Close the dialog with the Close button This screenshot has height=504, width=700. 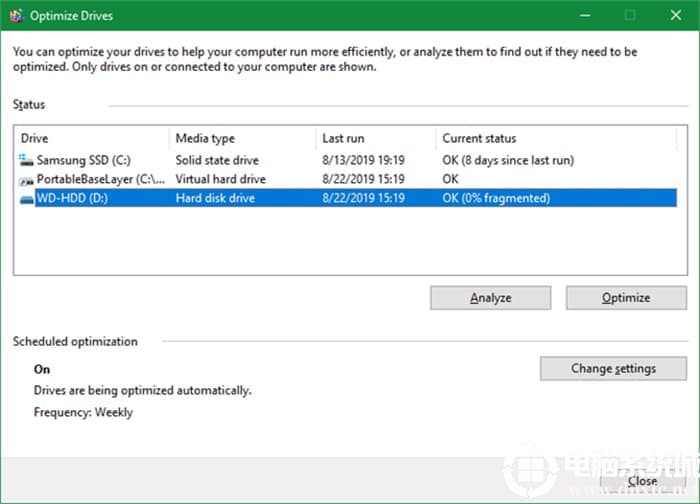pos(643,481)
